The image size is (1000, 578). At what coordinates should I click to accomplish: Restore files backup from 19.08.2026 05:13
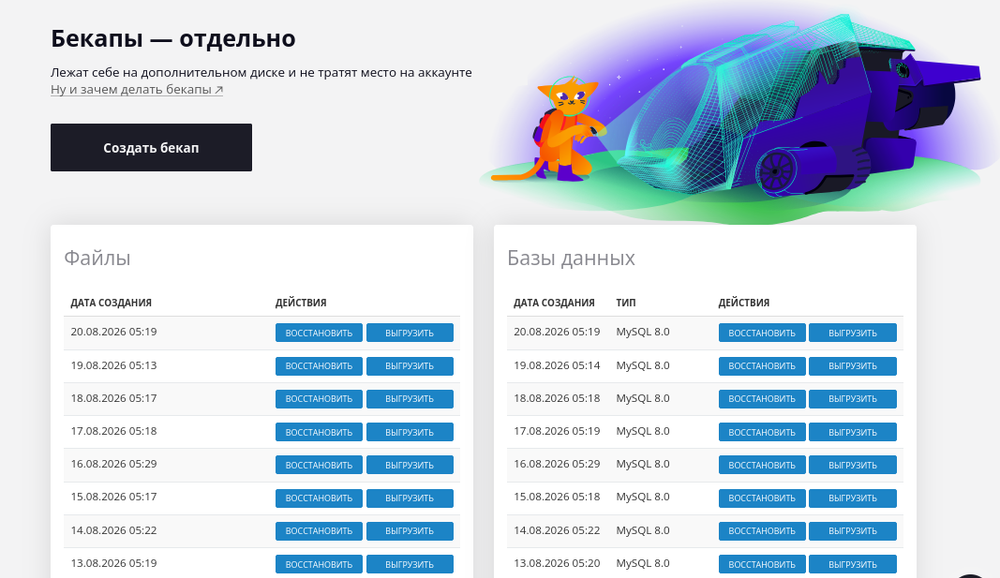pyautogui.click(x=319, y=366)
